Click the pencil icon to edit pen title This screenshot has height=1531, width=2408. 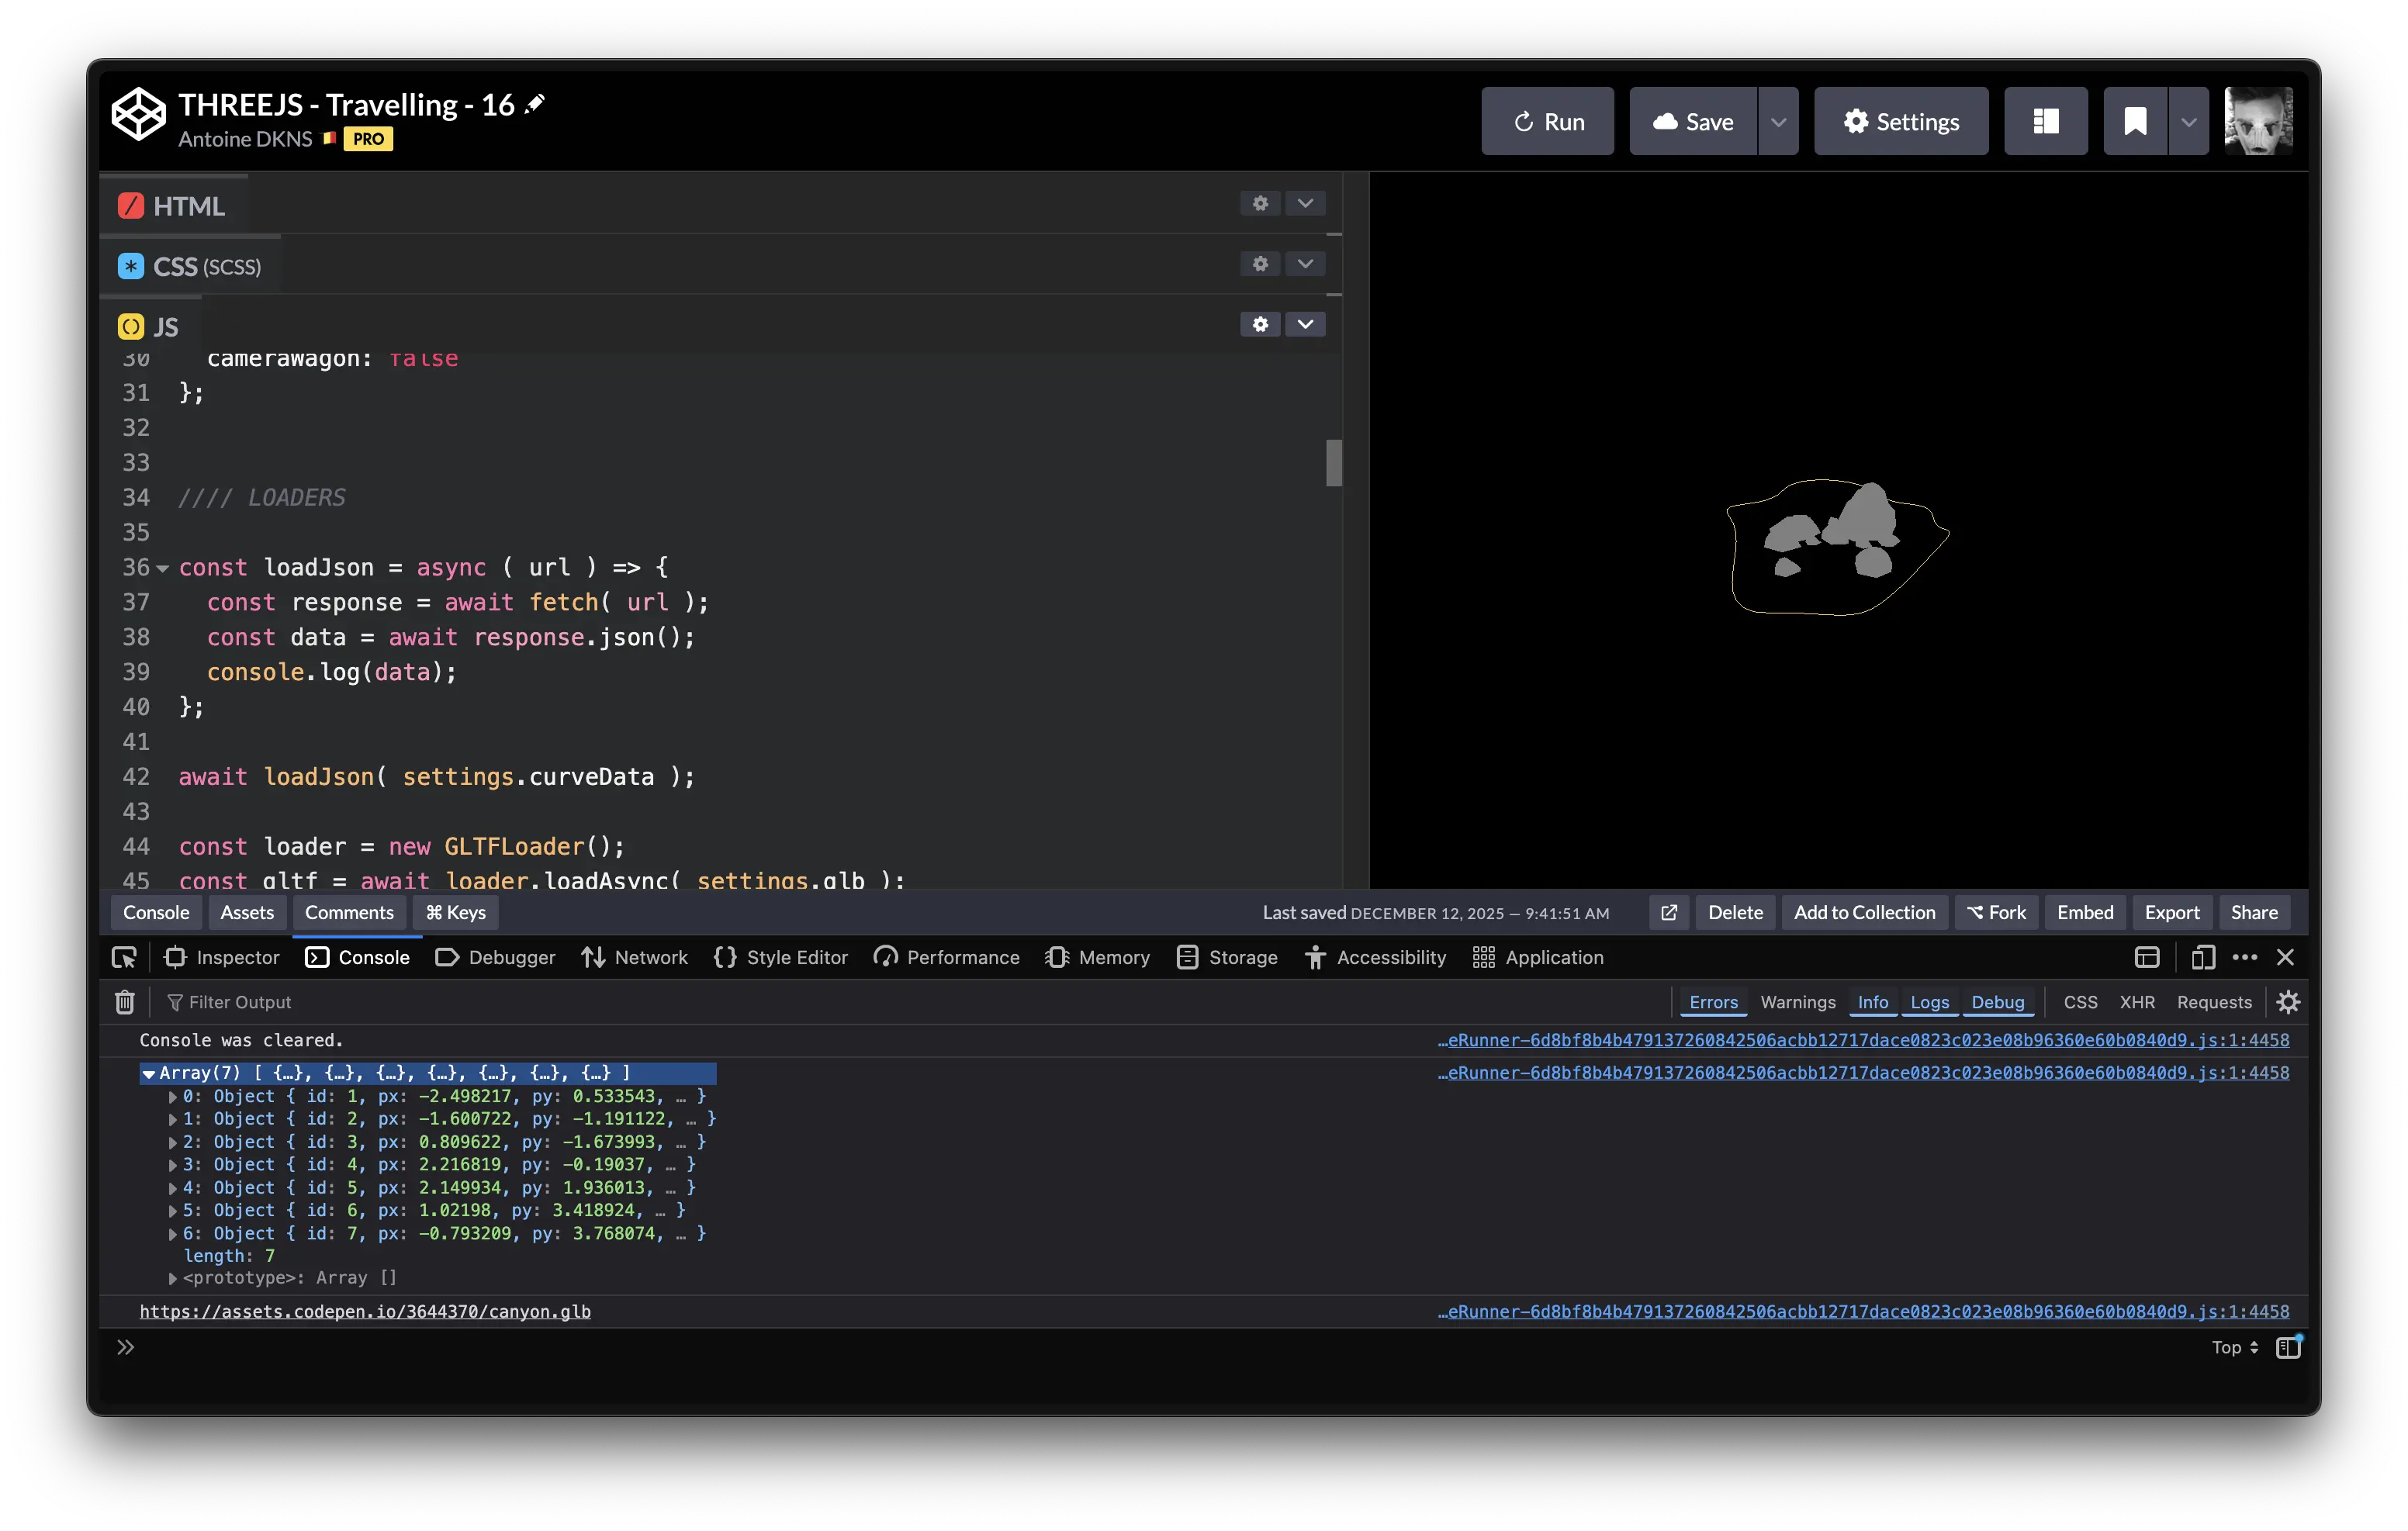point(536,104)
